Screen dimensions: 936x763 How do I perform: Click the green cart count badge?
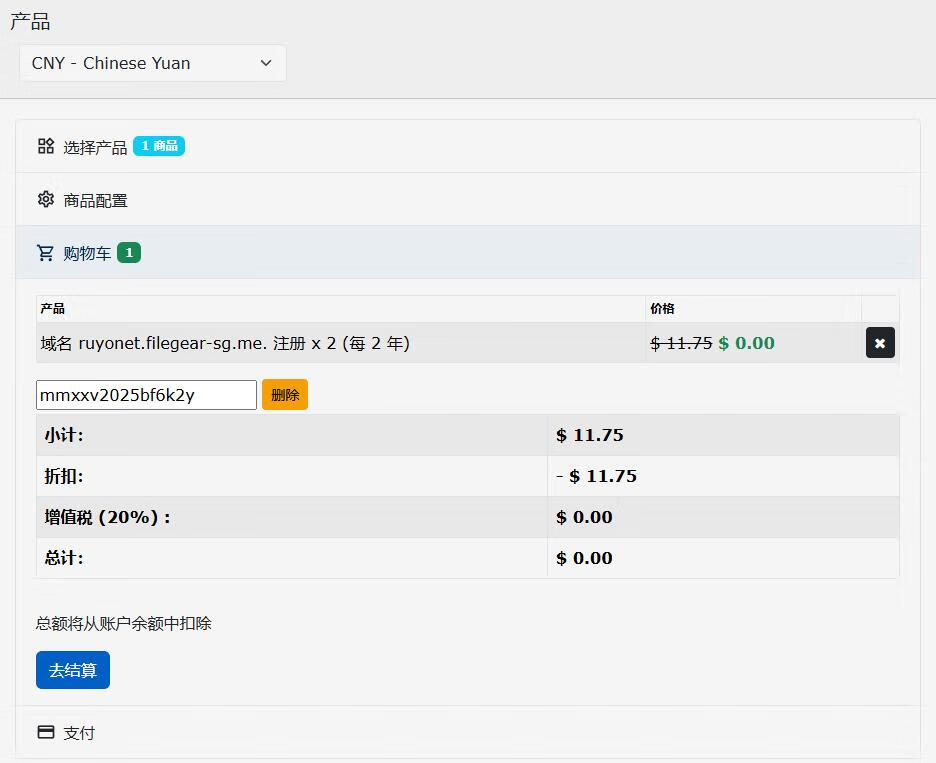(129, 253)
